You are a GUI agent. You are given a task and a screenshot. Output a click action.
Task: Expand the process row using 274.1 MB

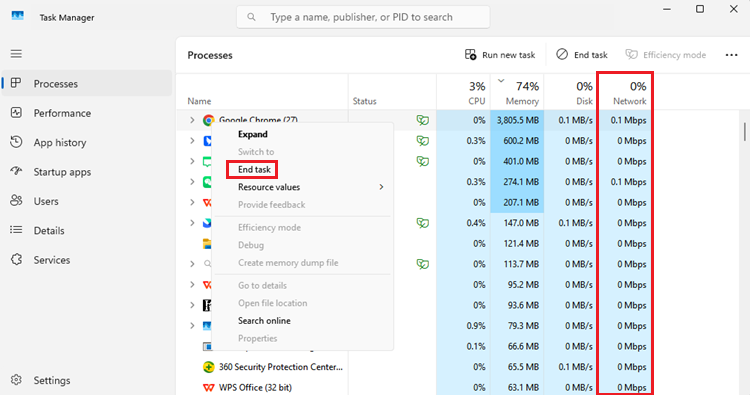pyautogui.click(x=192, y=182)
